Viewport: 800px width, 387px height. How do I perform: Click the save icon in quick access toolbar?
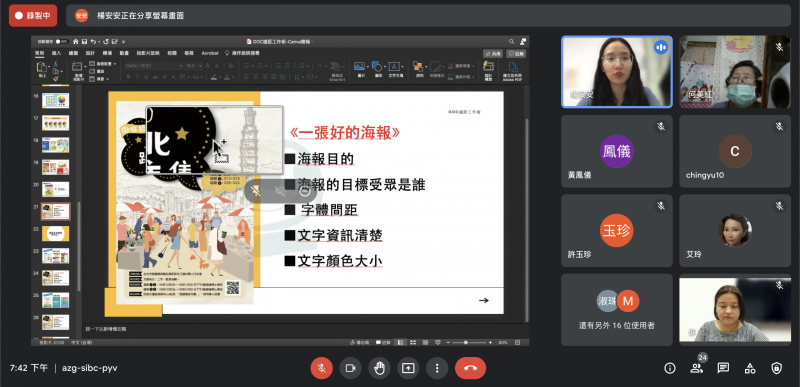click(x=84, y=42)
